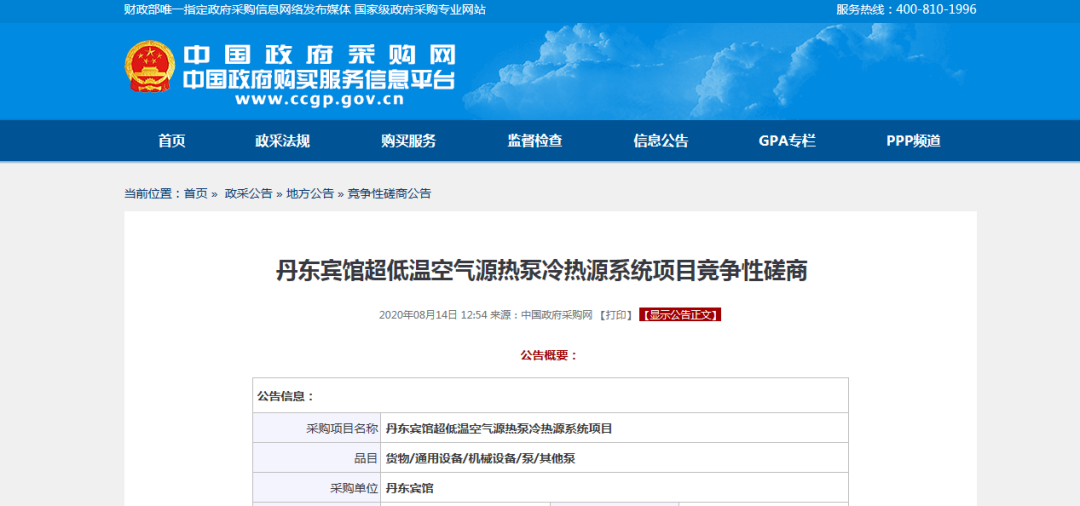The image size is (1080, 506).
Task: Click the 公告概要 heading
Action: (x=549, y=355)
